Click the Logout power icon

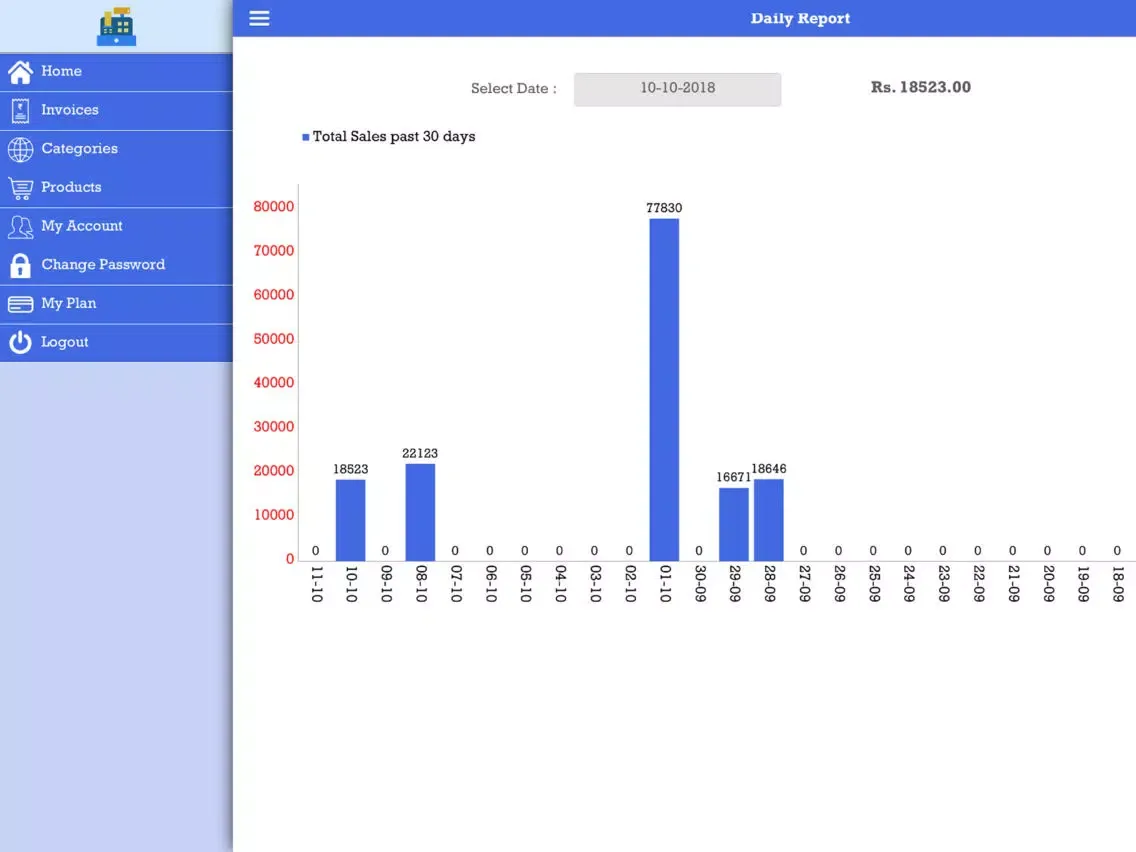pos(20,343)
